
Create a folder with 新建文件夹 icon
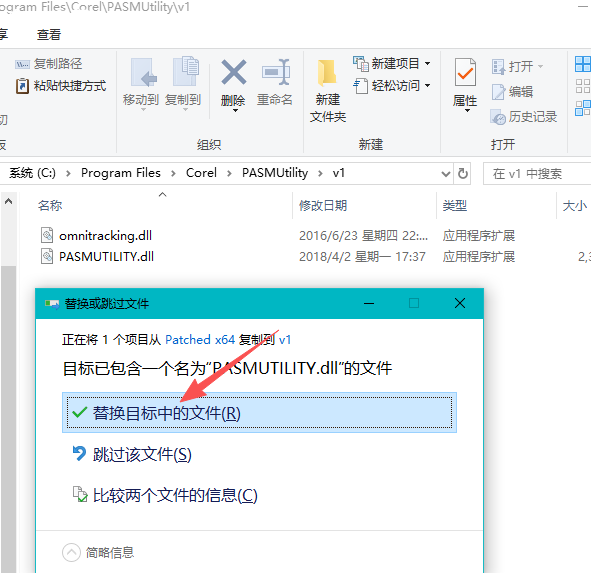327,72
